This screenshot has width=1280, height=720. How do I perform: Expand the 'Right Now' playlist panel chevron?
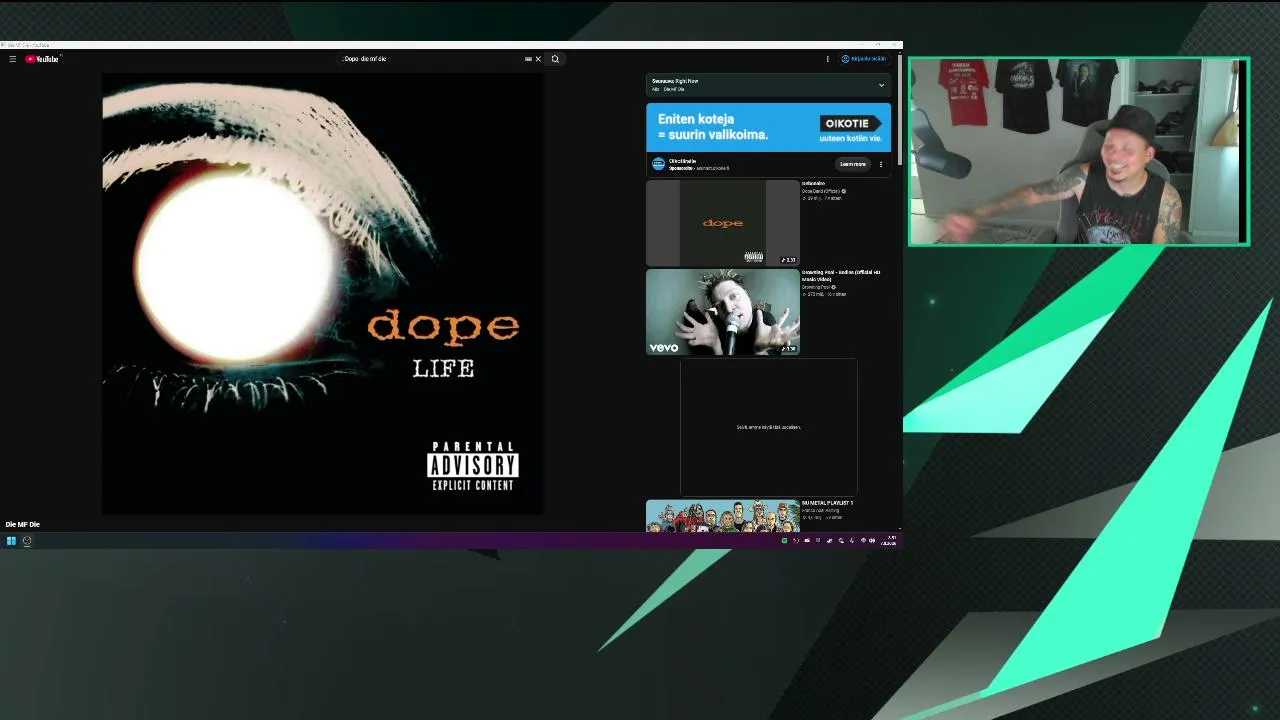[881, 85]
